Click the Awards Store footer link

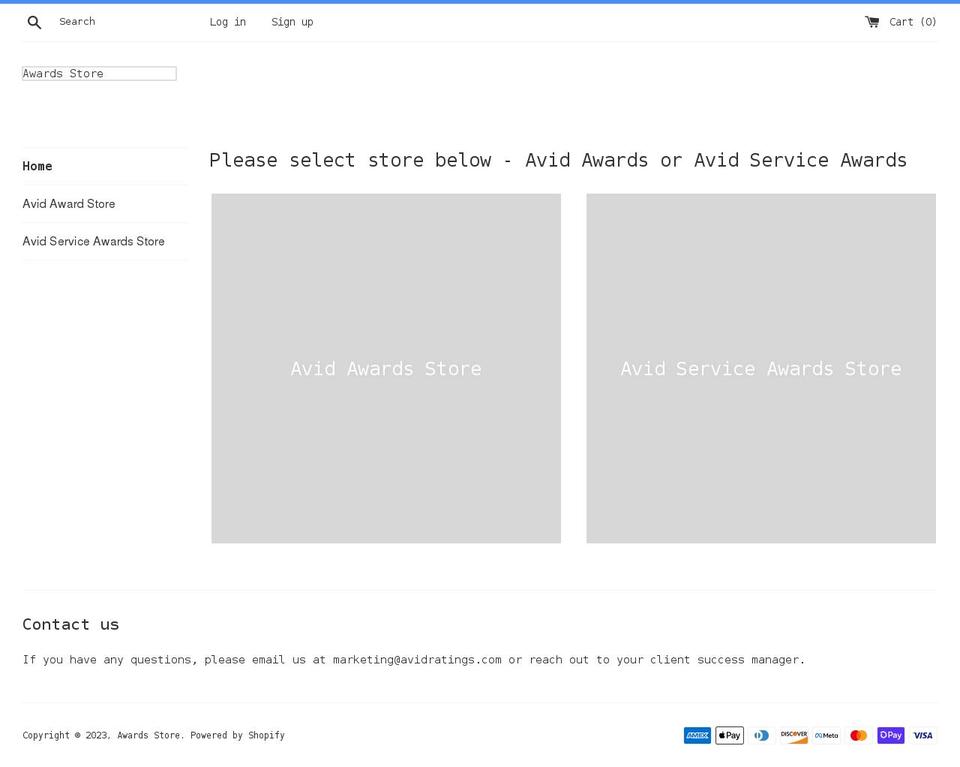point(149,735)
